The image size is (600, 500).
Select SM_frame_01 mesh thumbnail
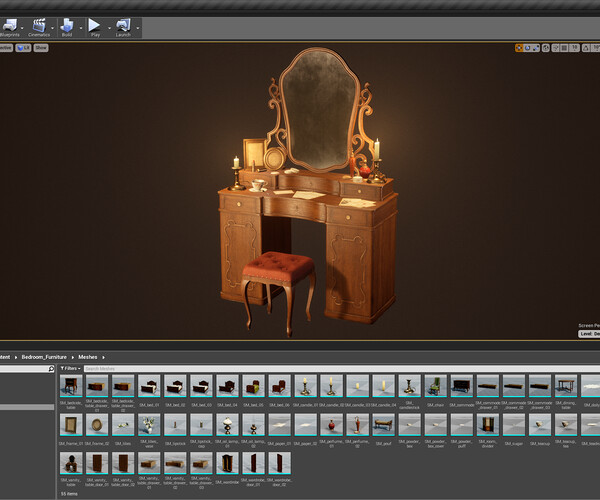click(x=71, y=425)
